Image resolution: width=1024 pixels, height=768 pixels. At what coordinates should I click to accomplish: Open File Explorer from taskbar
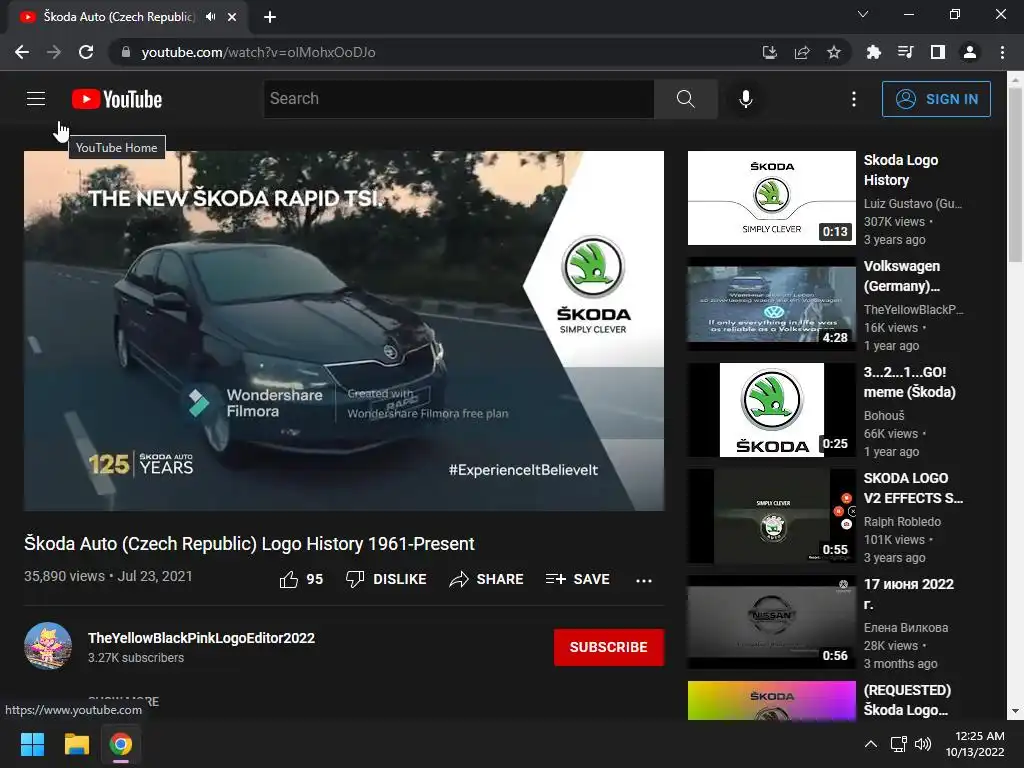[76, 744]
